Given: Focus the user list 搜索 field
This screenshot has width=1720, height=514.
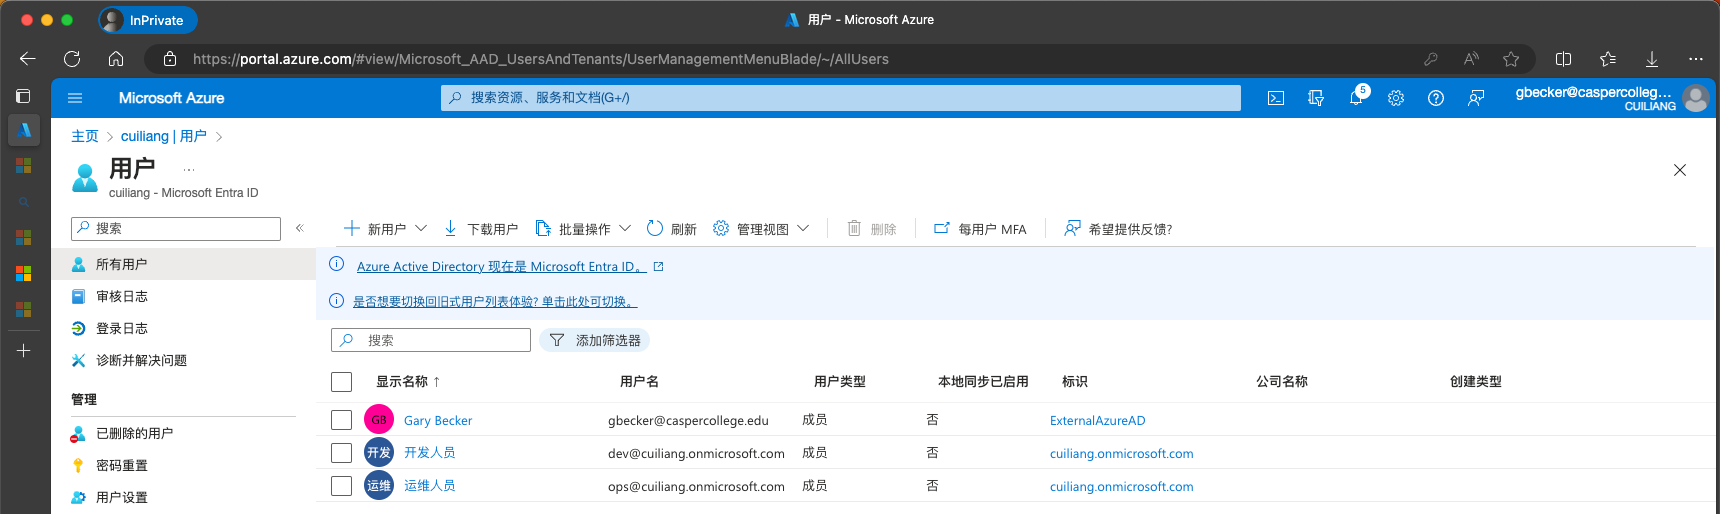Looking at the screenshot, I should point(431,340).
